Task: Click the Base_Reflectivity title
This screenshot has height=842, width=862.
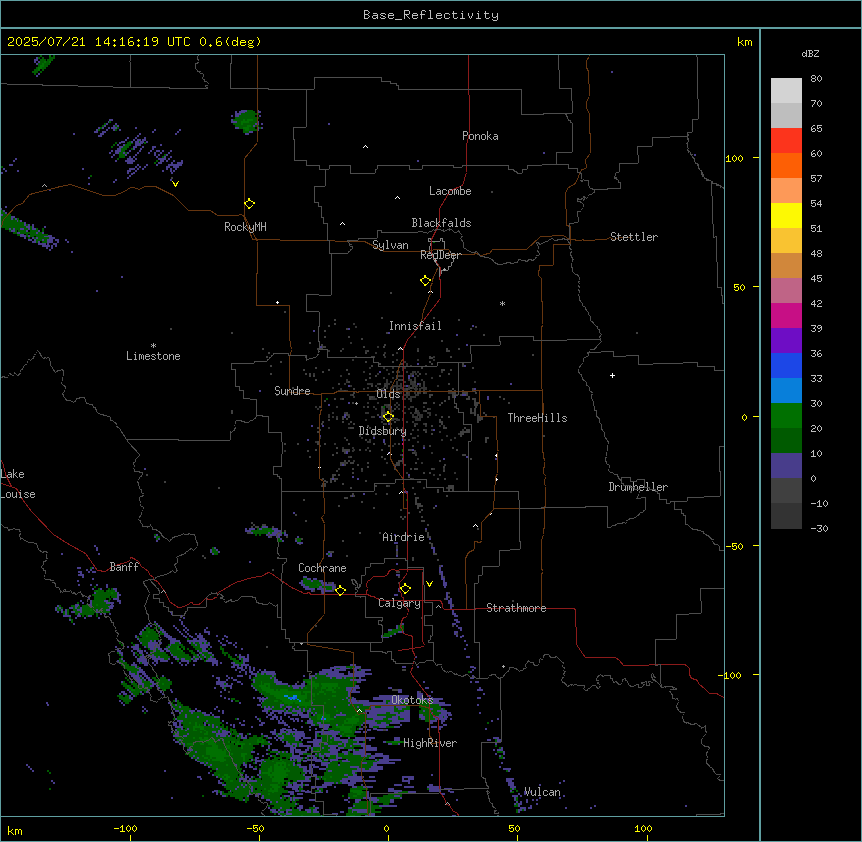Action: point(431,15)
